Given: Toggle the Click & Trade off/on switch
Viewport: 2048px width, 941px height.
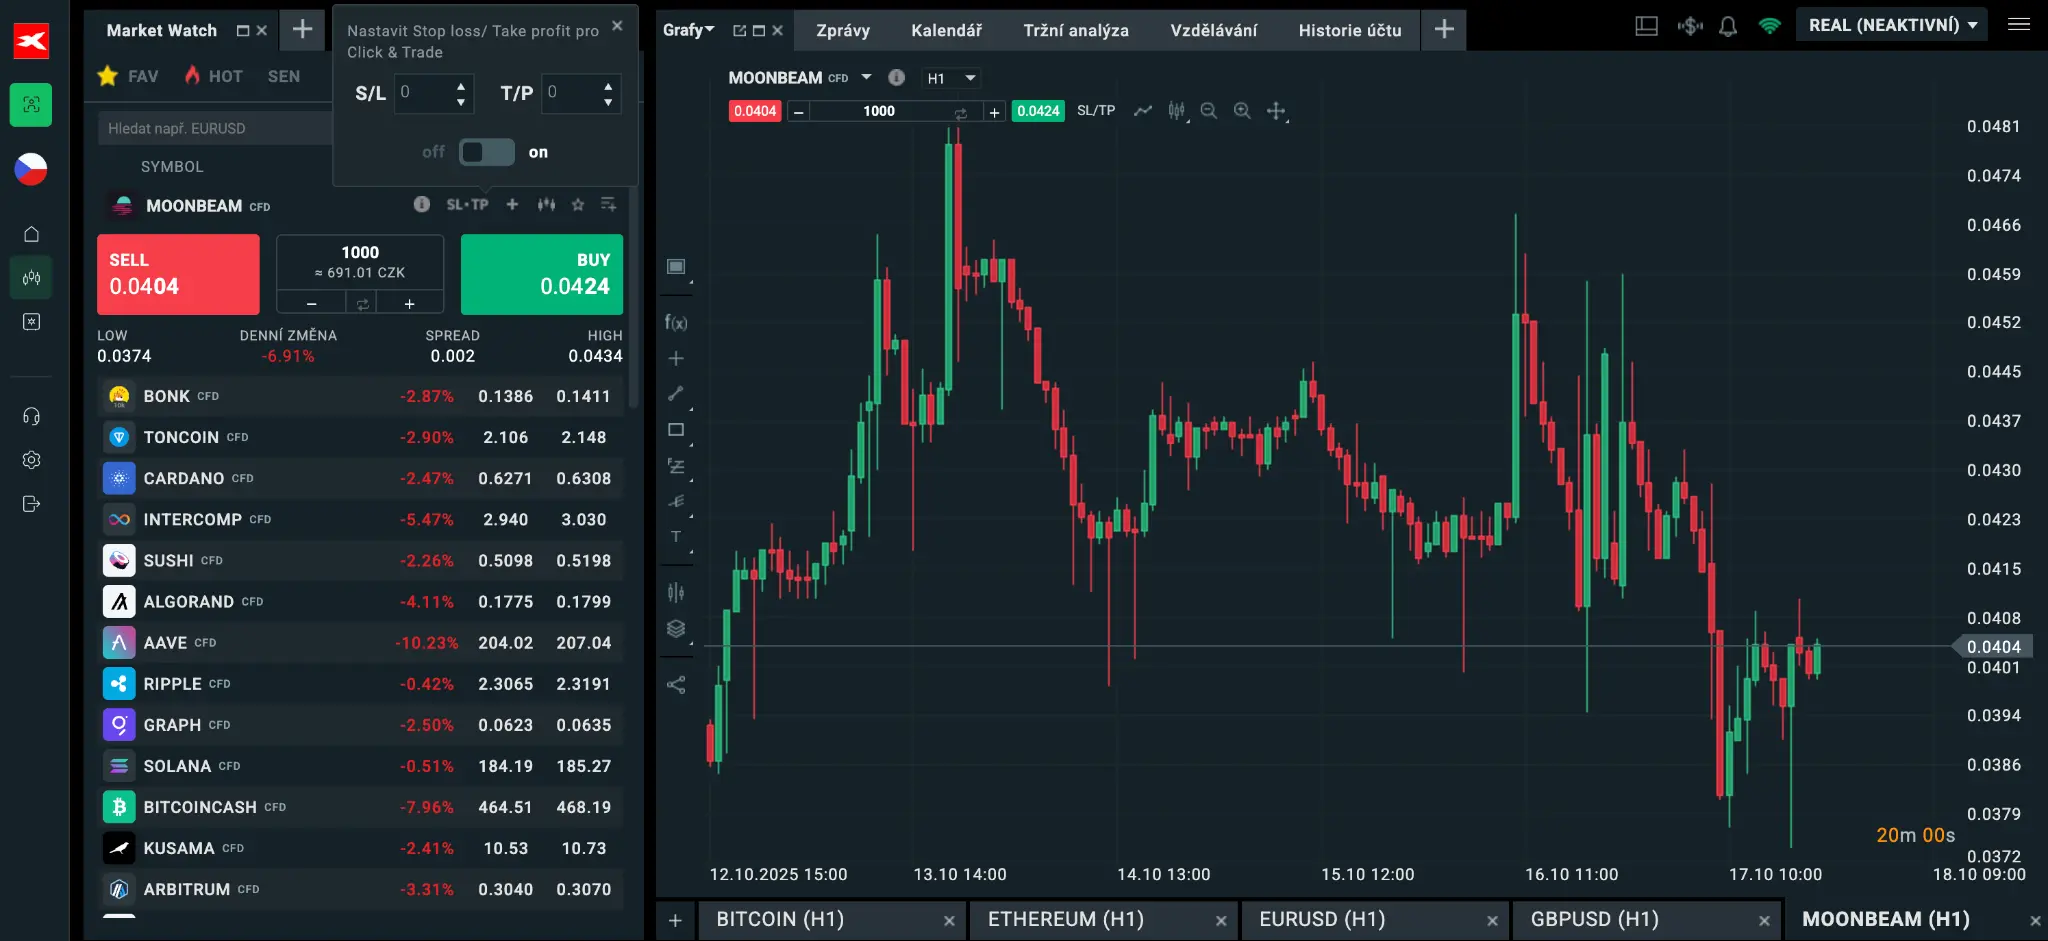Looking at the screenshot, I should (x=486, y=152).
